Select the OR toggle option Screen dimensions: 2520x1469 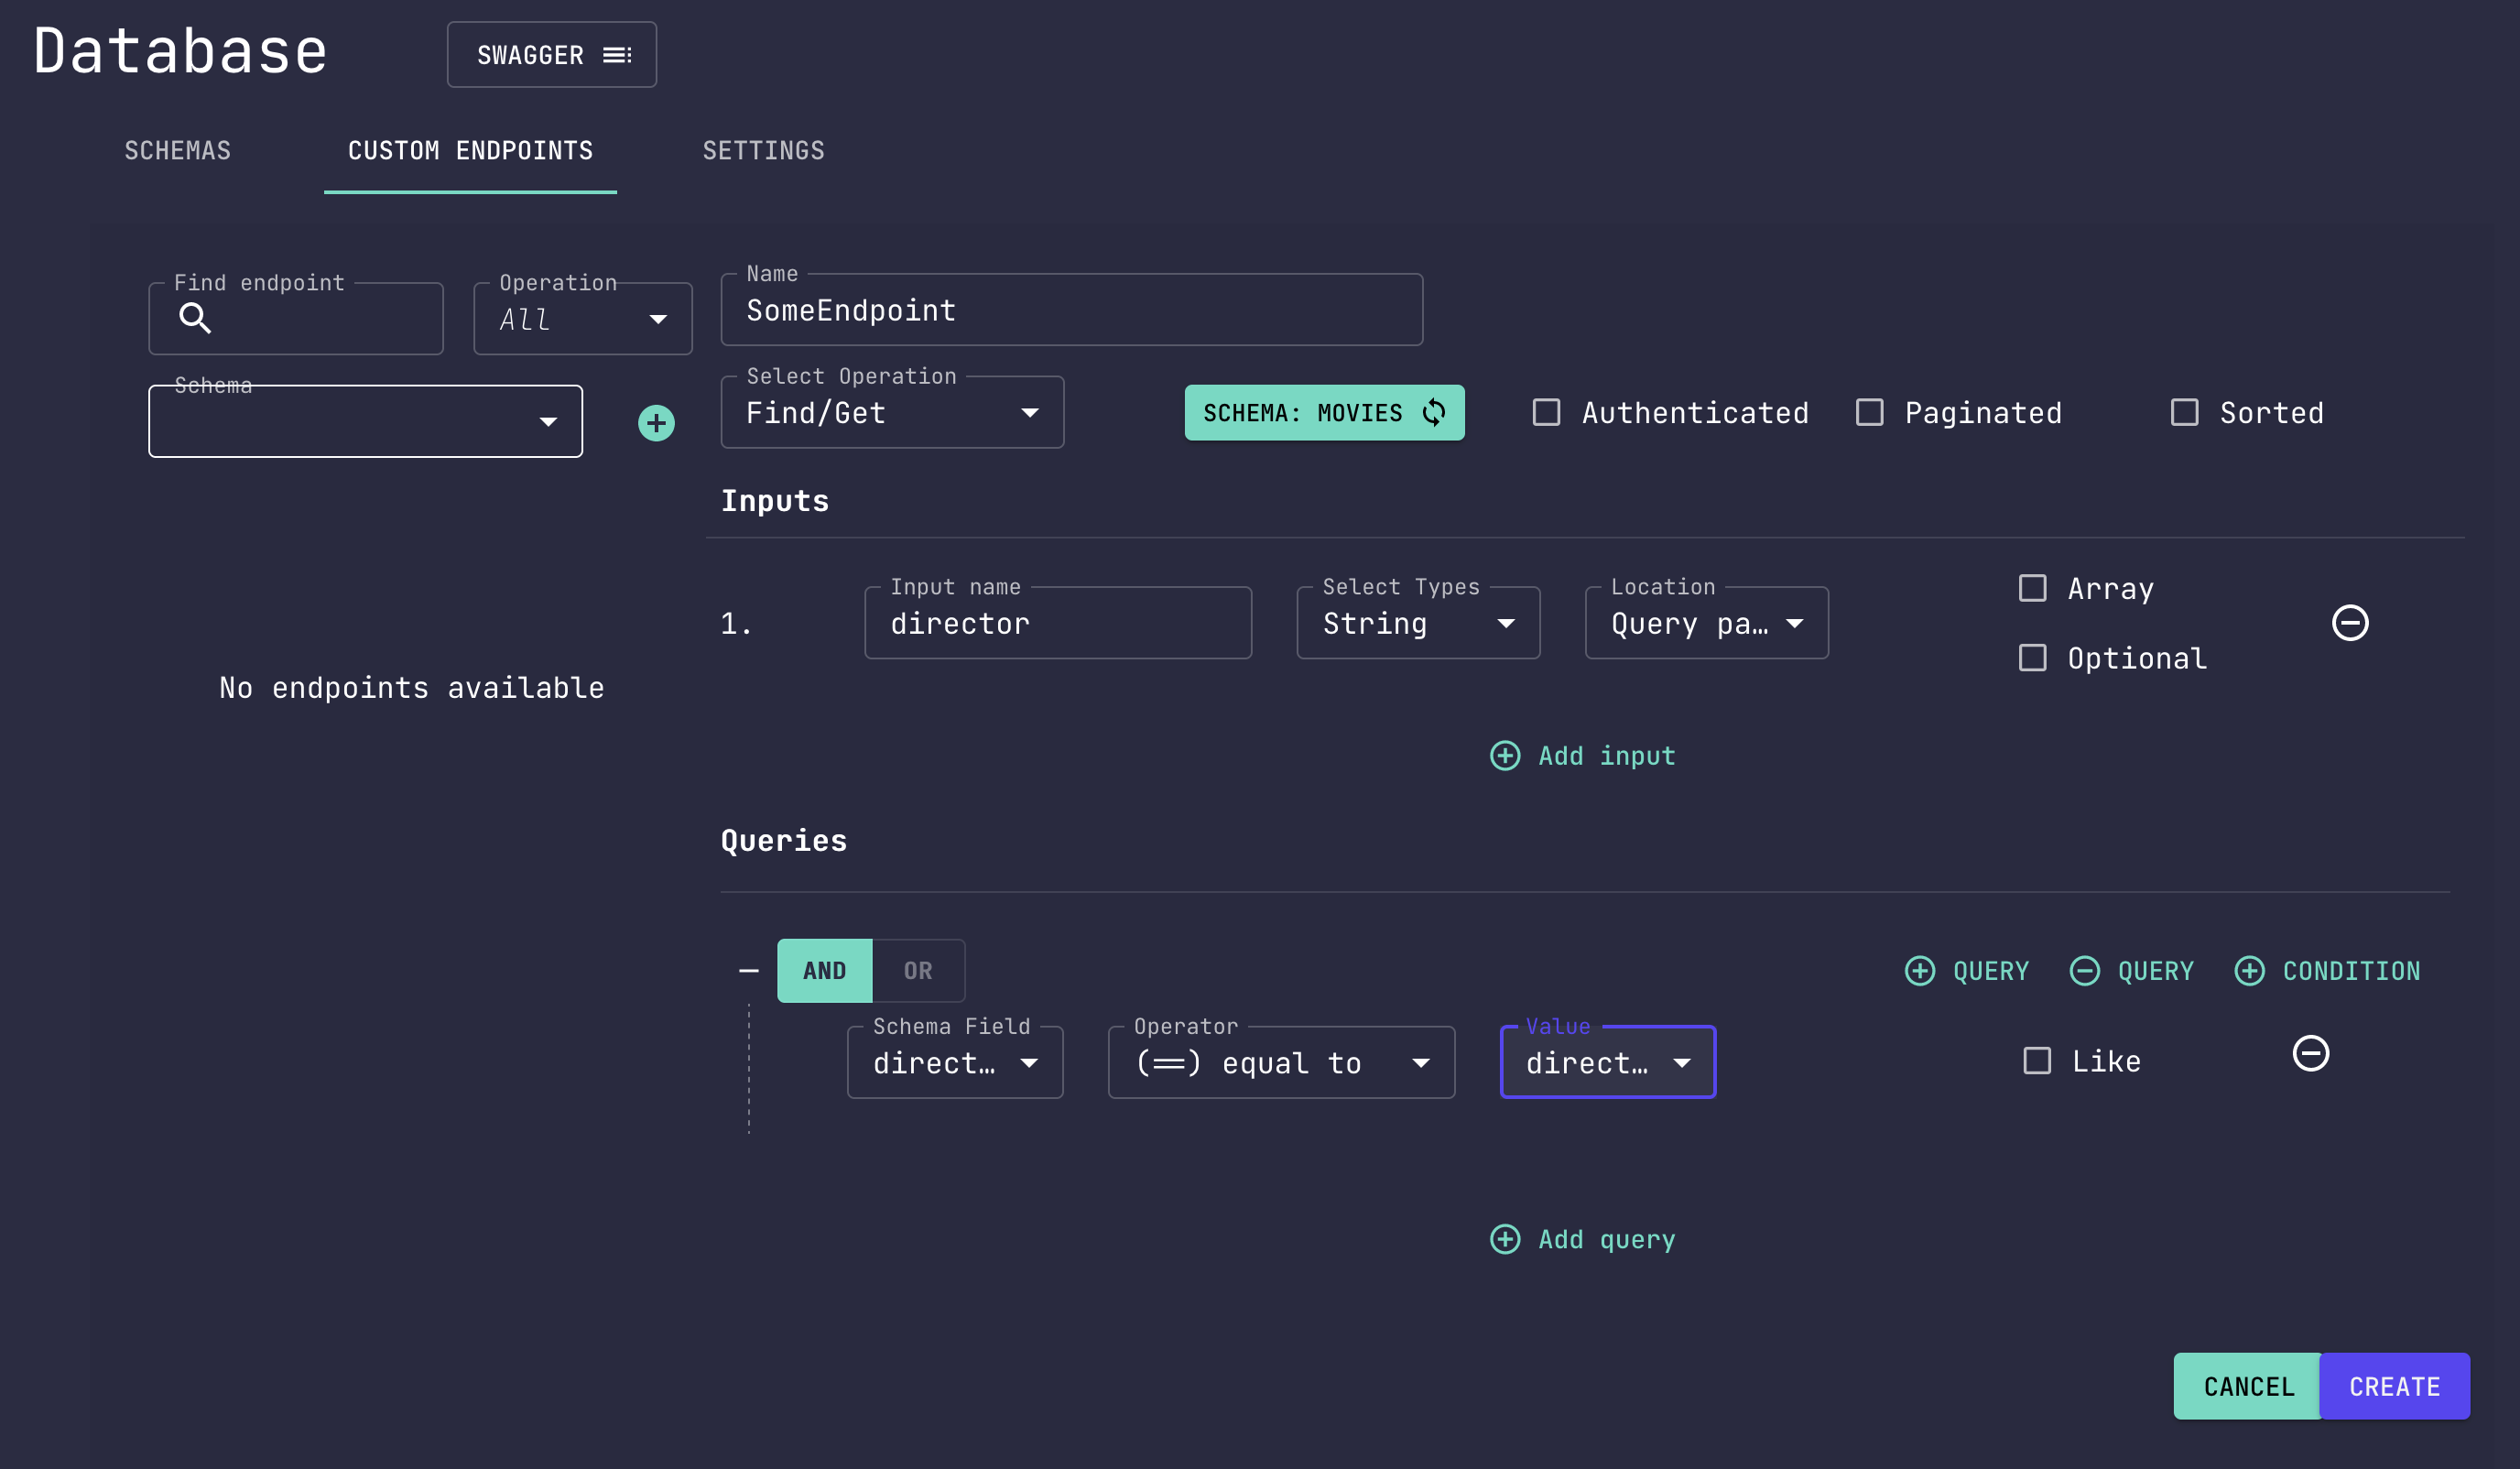918,971
